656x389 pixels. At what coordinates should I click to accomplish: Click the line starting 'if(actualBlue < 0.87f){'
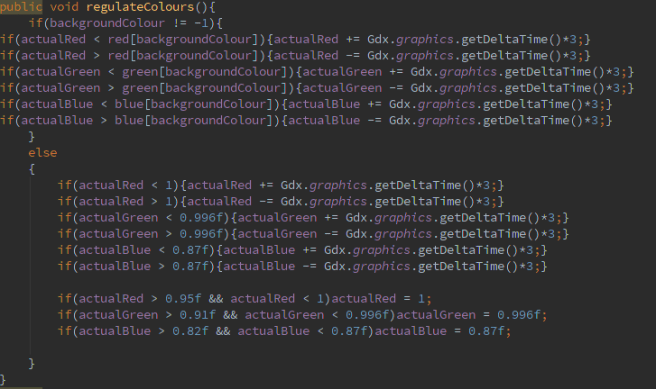pos(302,250)
